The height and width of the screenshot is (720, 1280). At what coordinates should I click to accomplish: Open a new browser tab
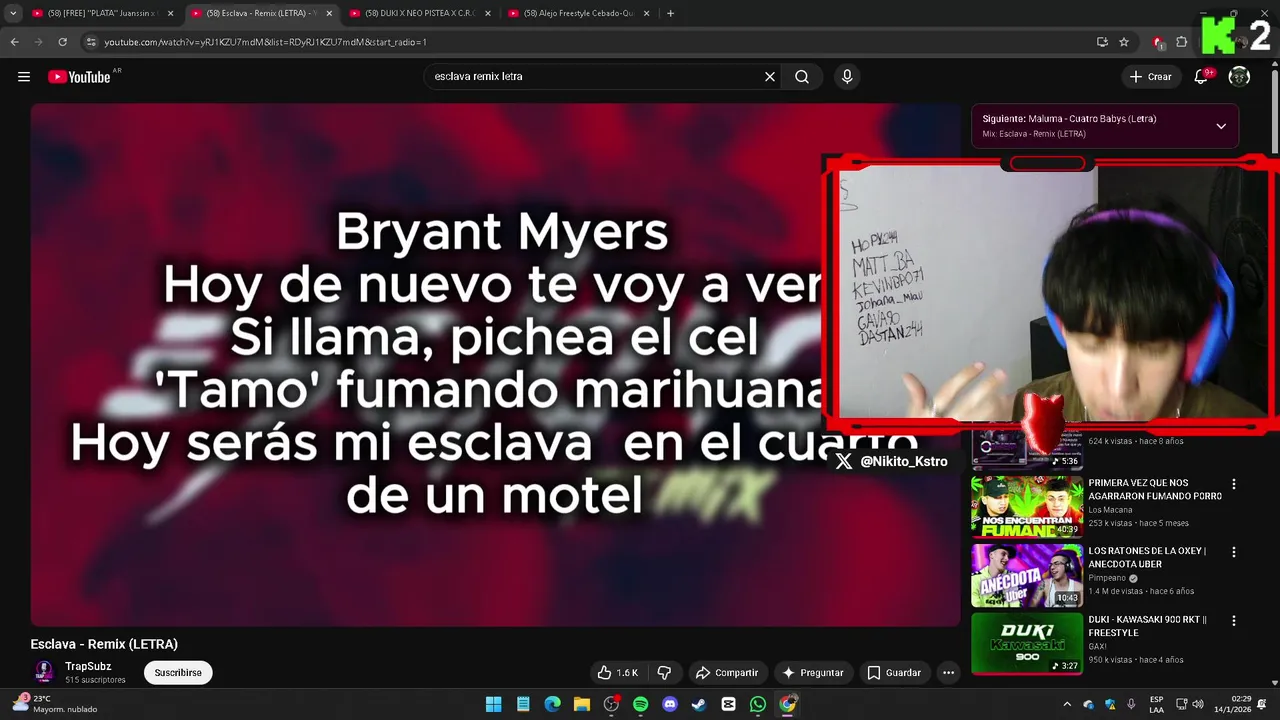[670, 13]
